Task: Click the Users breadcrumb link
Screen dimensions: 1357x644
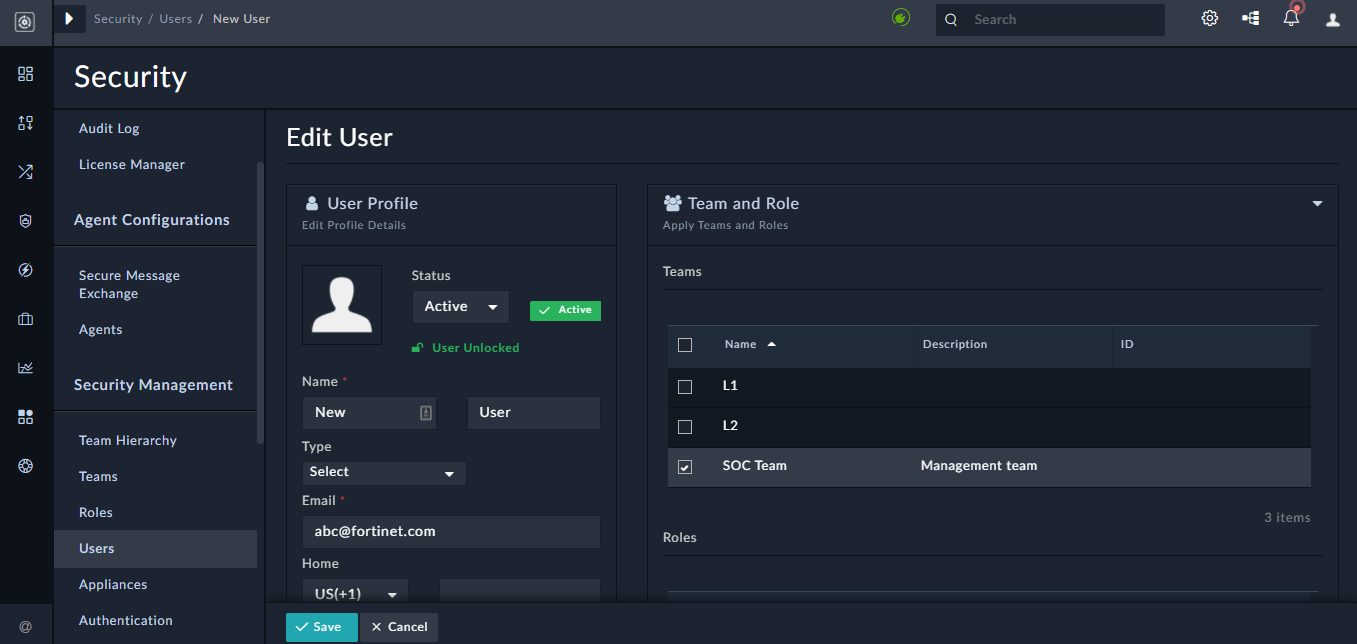Action: tap(175, 18)
